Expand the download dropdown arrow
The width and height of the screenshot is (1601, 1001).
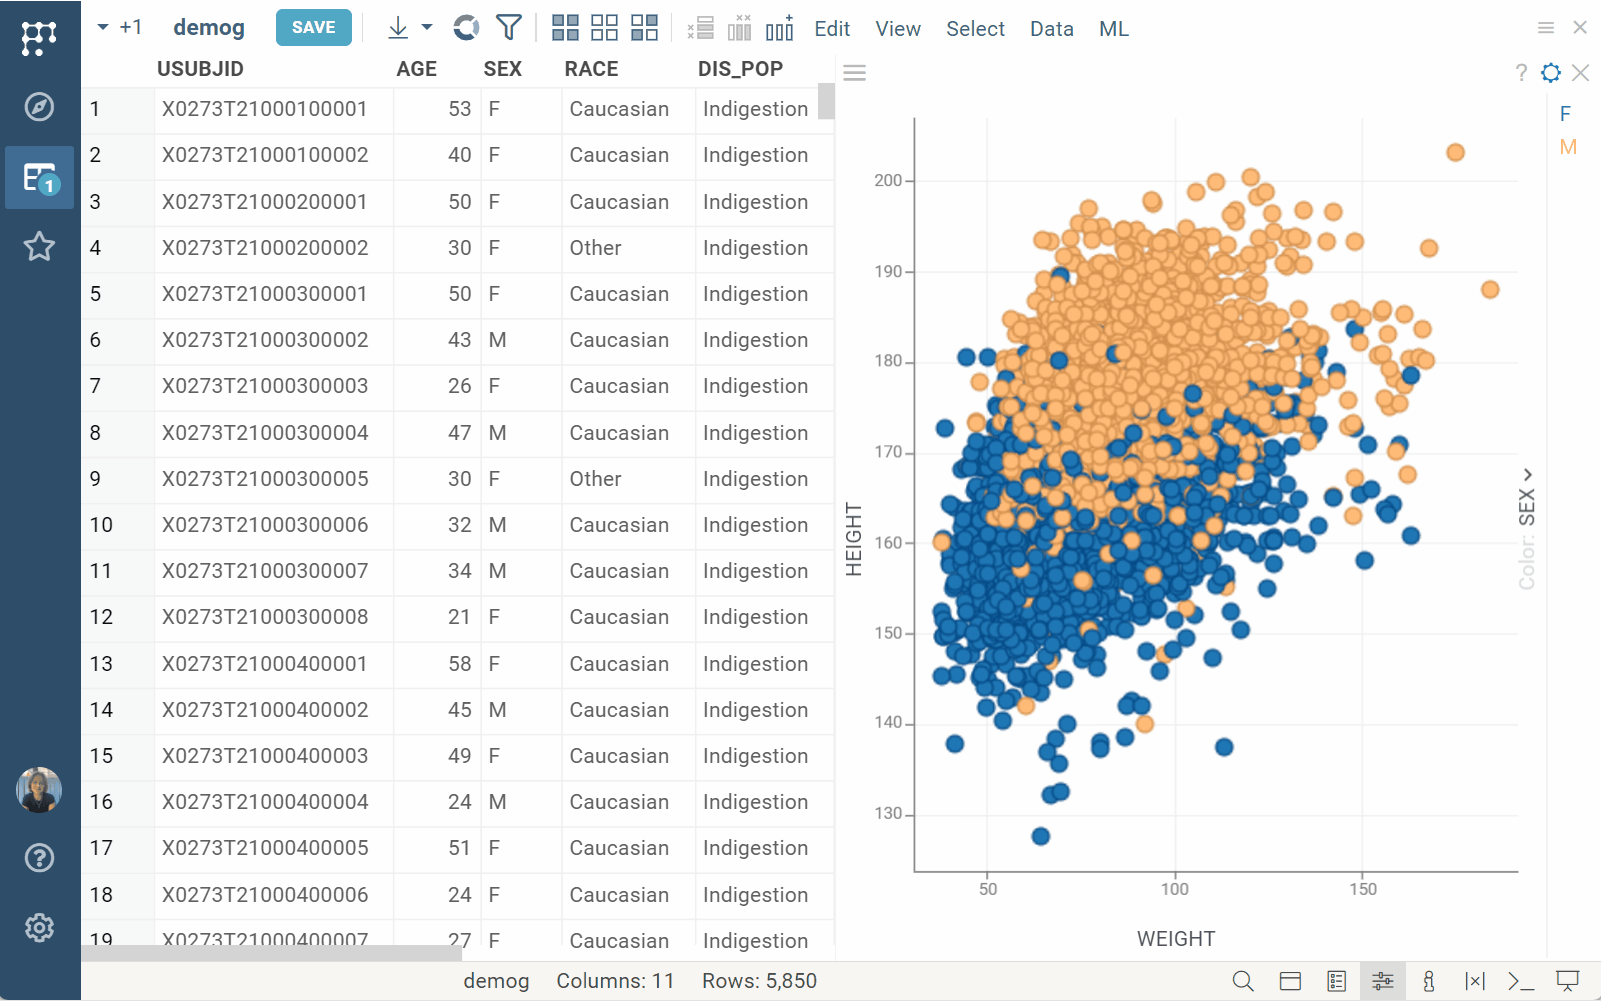[427, 28]
